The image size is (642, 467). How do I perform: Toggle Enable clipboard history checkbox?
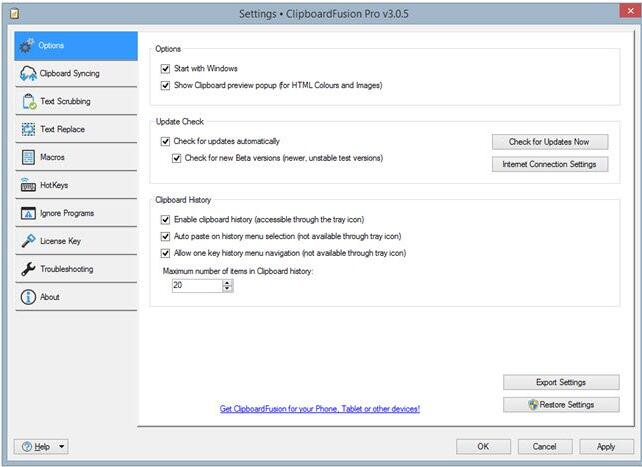click(x=165, y=220)
